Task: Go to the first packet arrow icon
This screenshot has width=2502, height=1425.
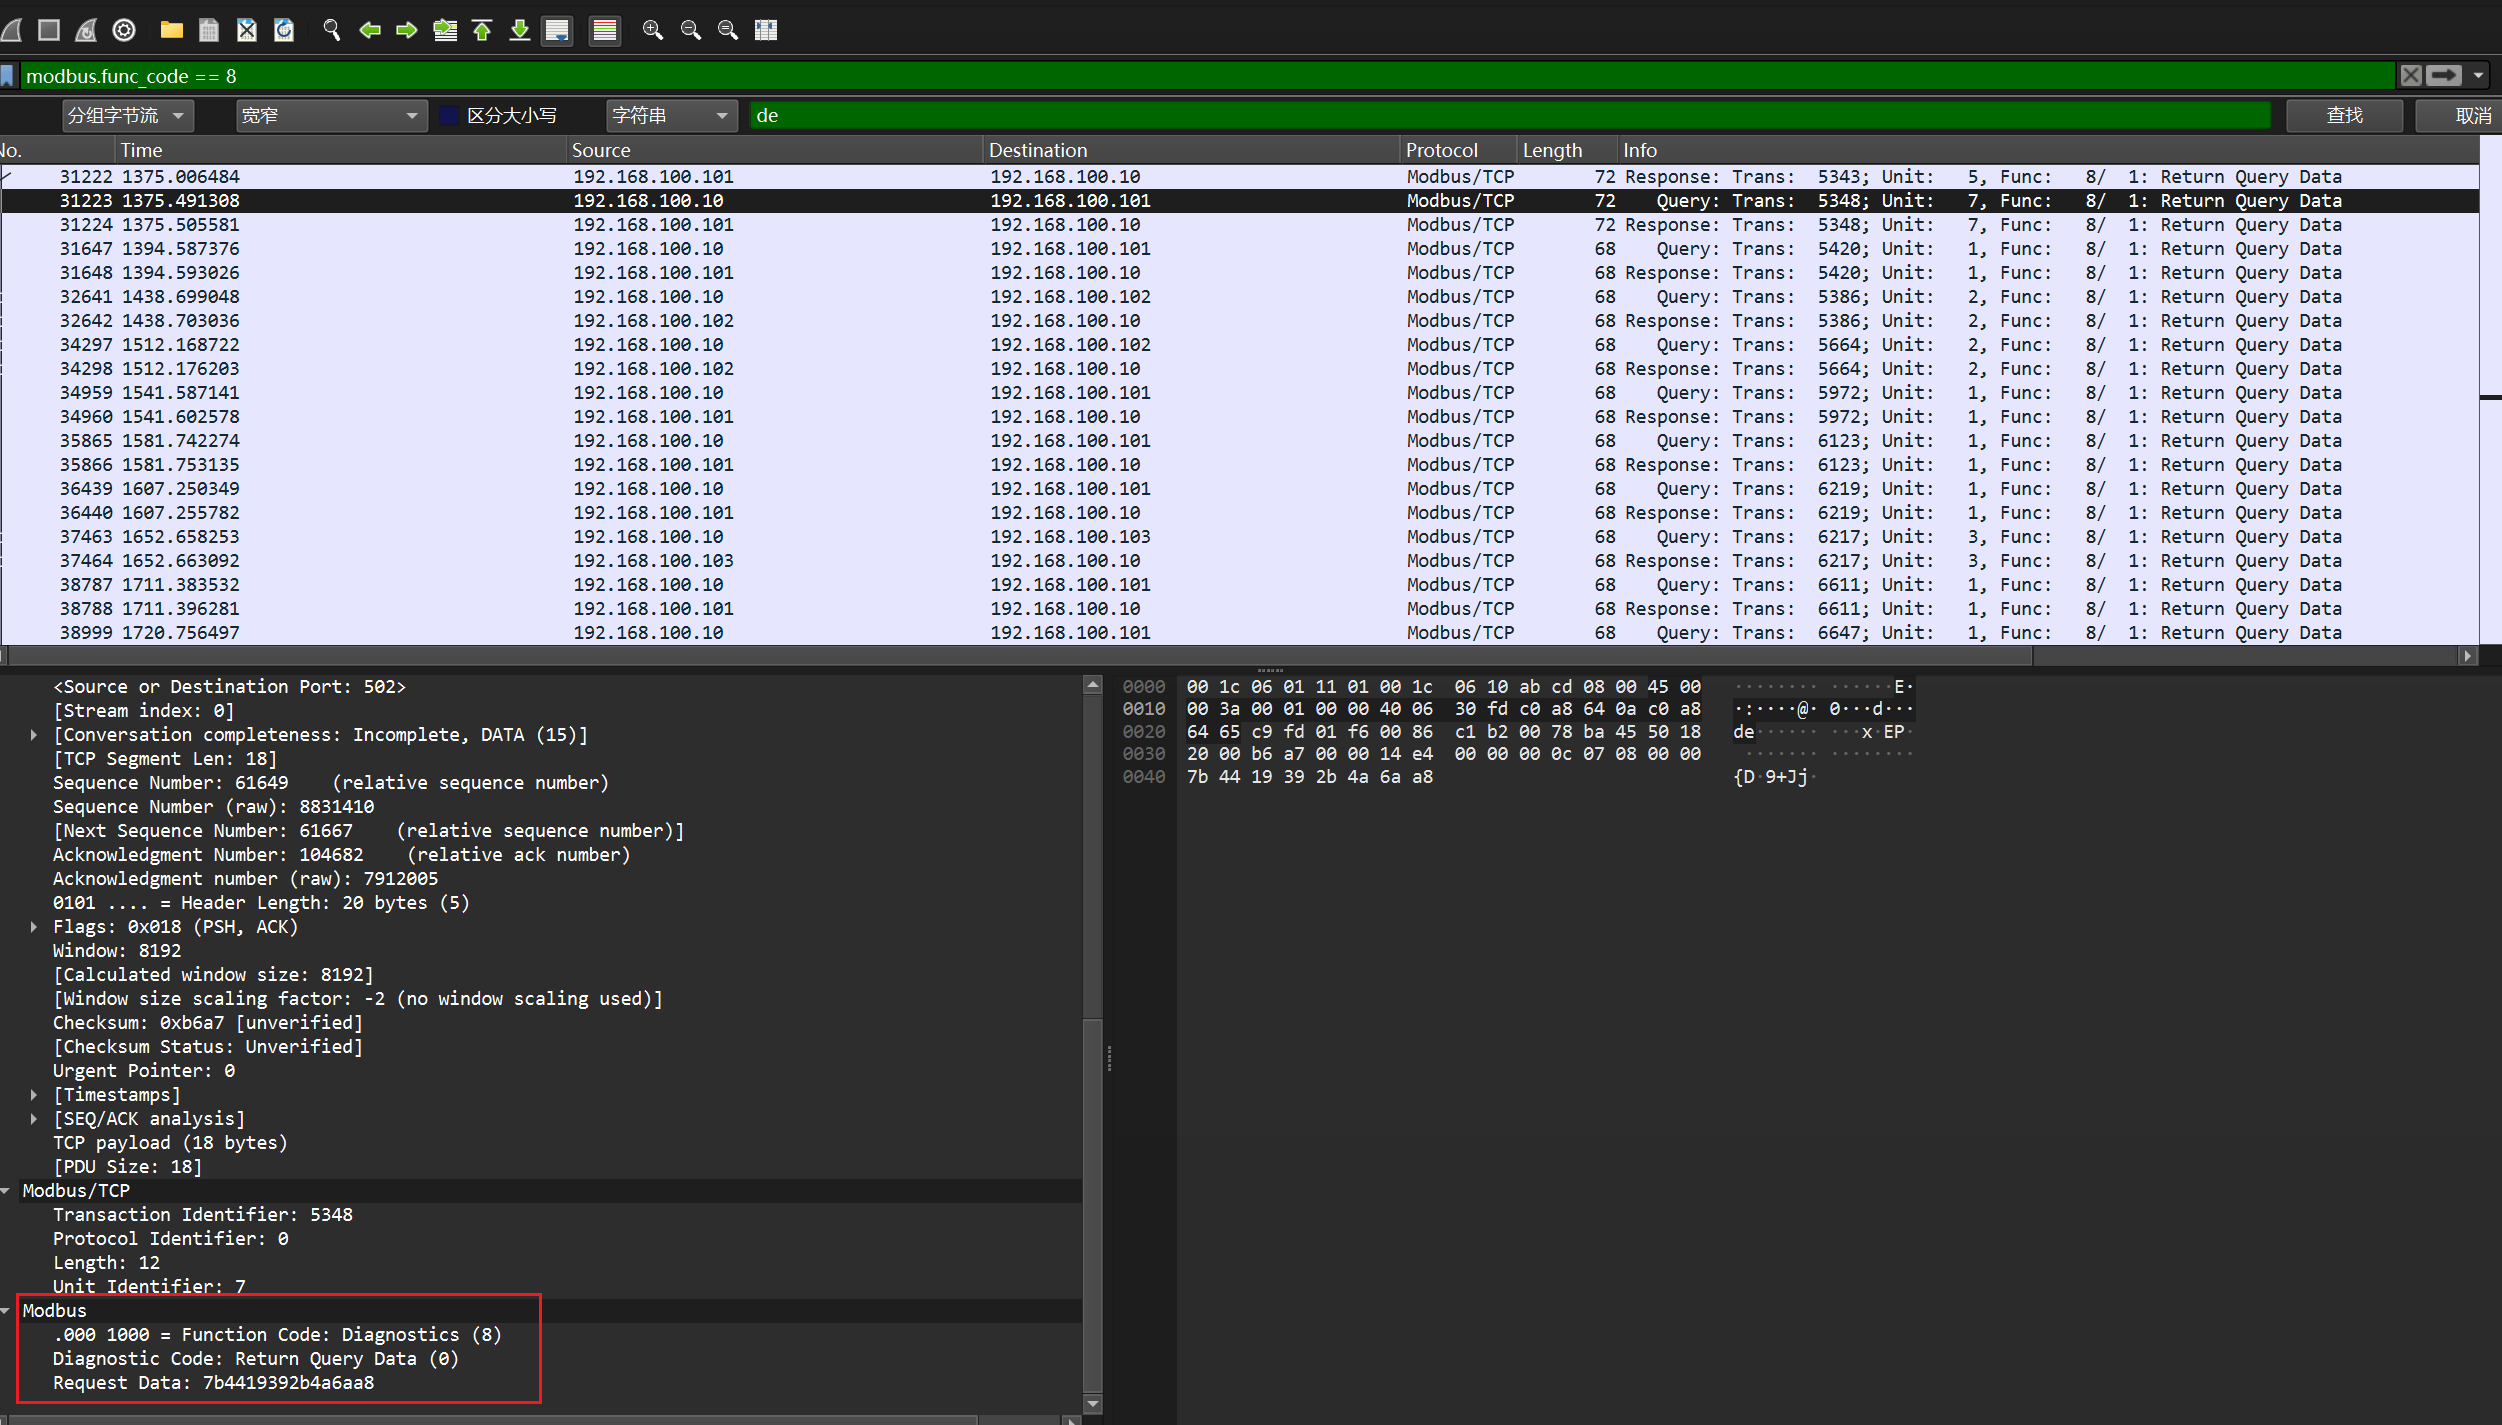Action: tap(482, 30)
